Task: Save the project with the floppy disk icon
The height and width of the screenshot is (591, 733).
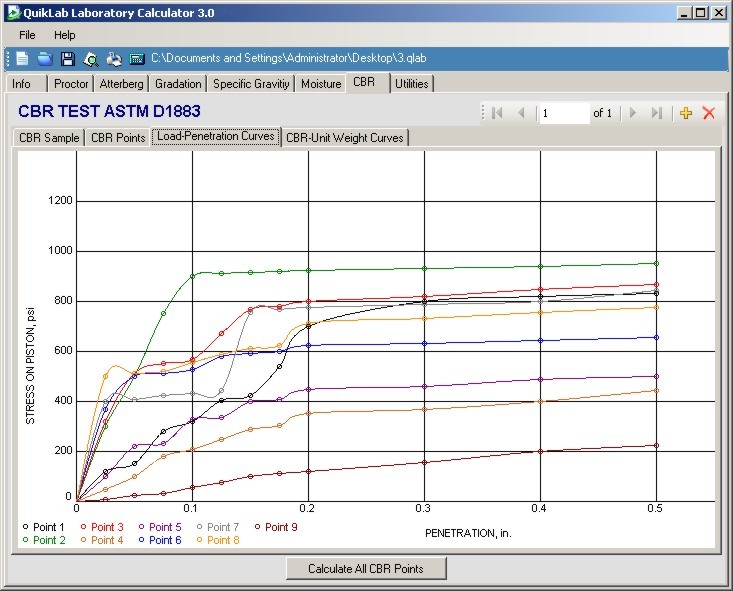Action: tap(68, 60)
